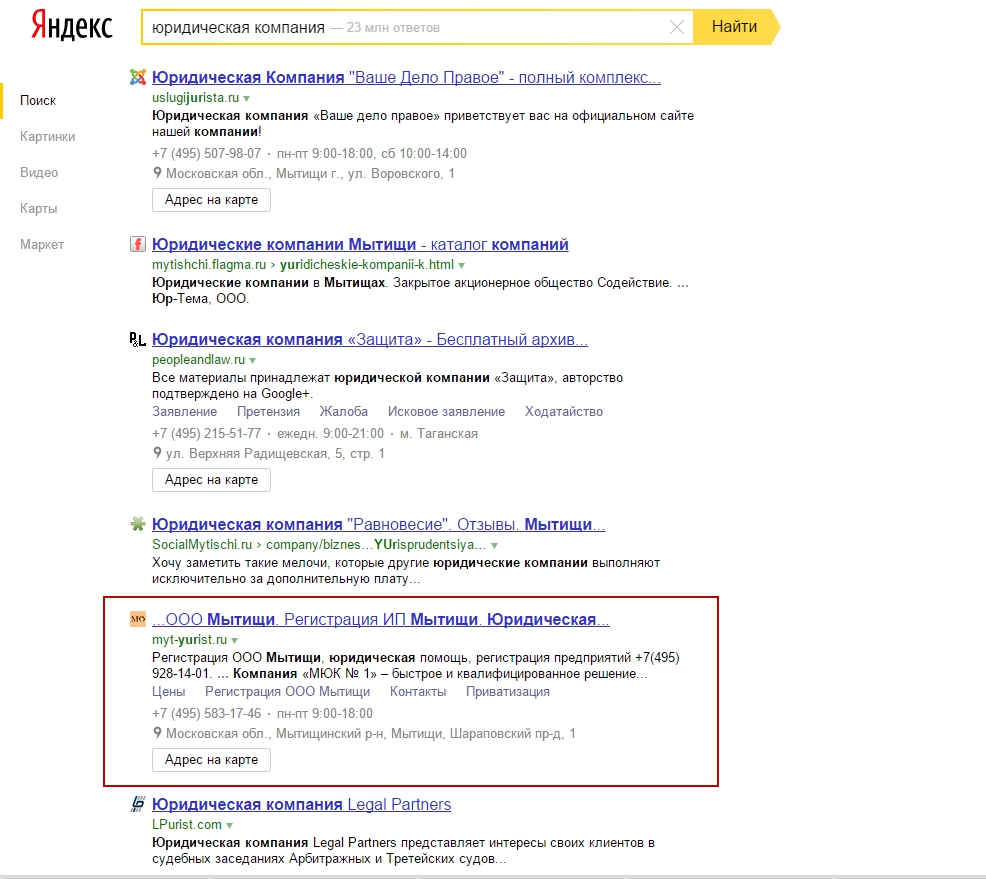Click Адрес на карте under Воровского address
986x879 pixels.
coord(211,200)
